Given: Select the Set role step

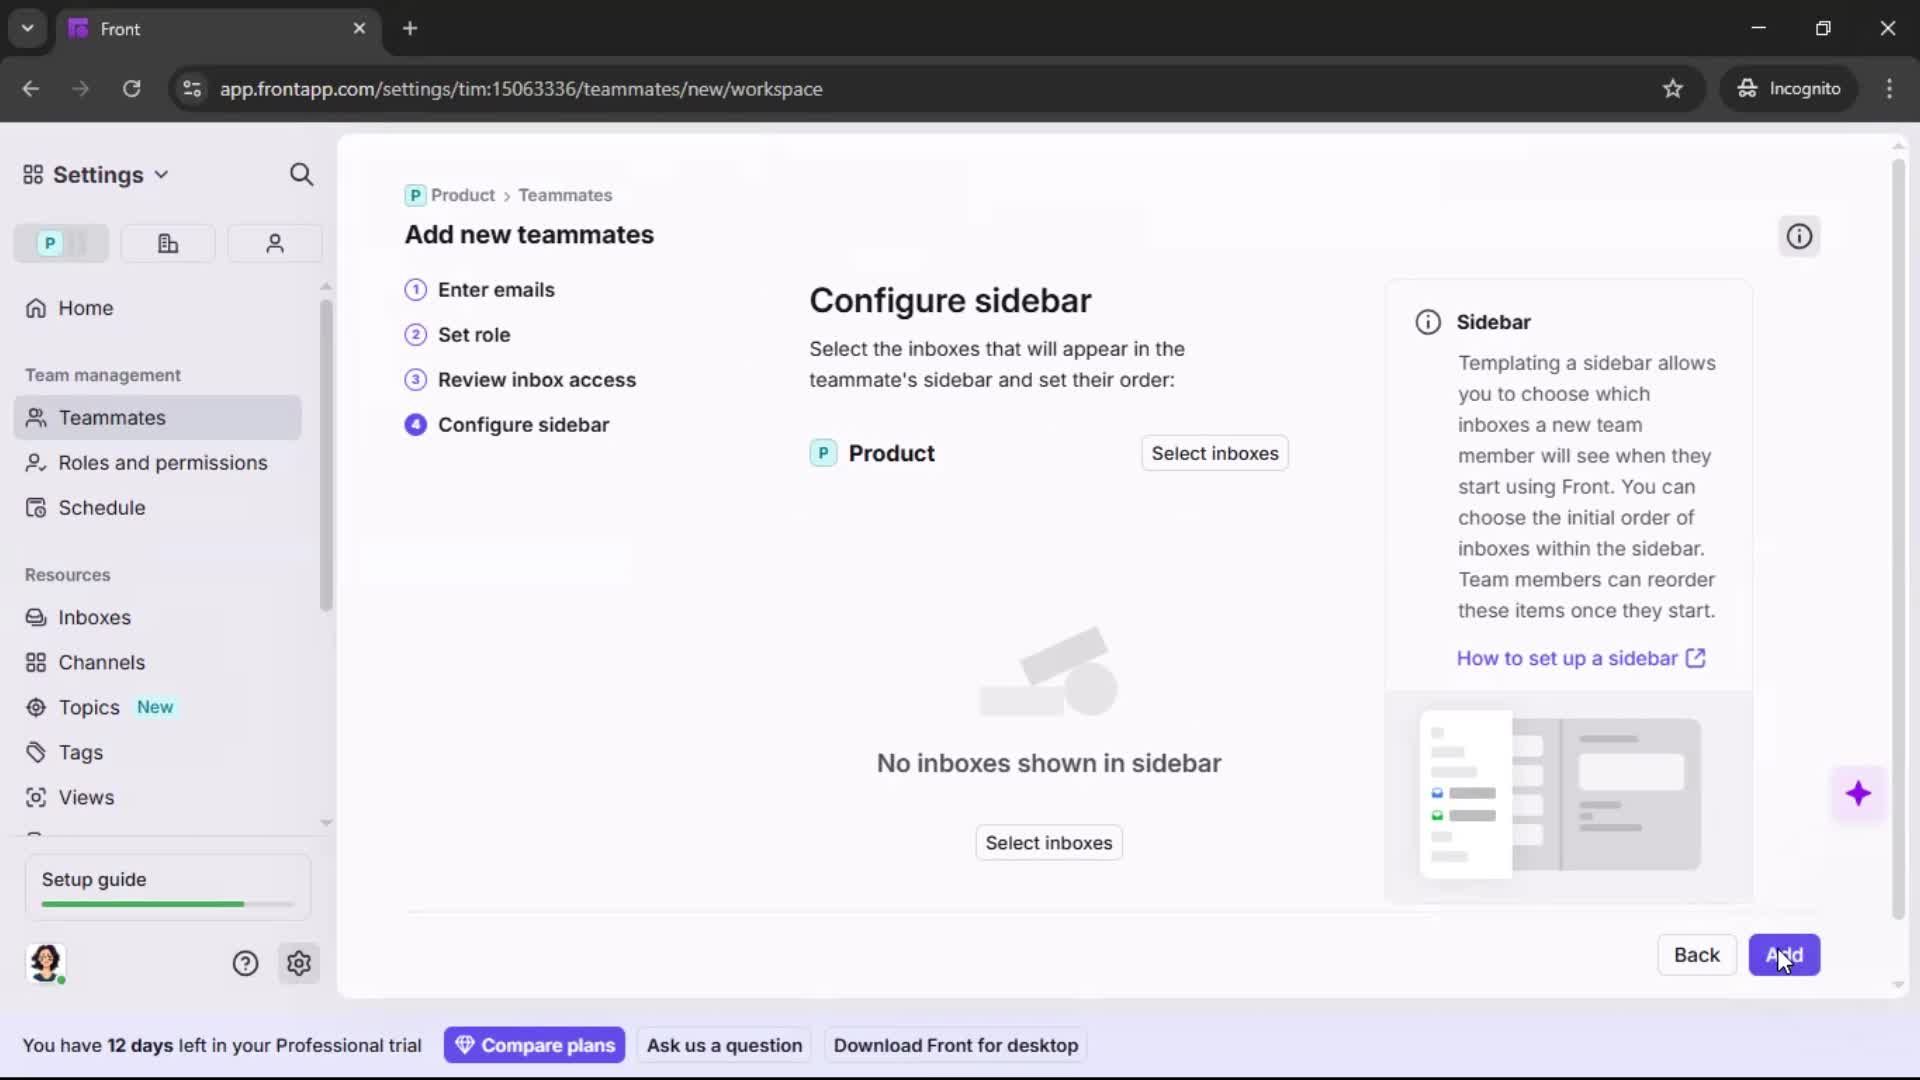Looking at the screenshot, I should pyautogui.click(x=476, y=335).
